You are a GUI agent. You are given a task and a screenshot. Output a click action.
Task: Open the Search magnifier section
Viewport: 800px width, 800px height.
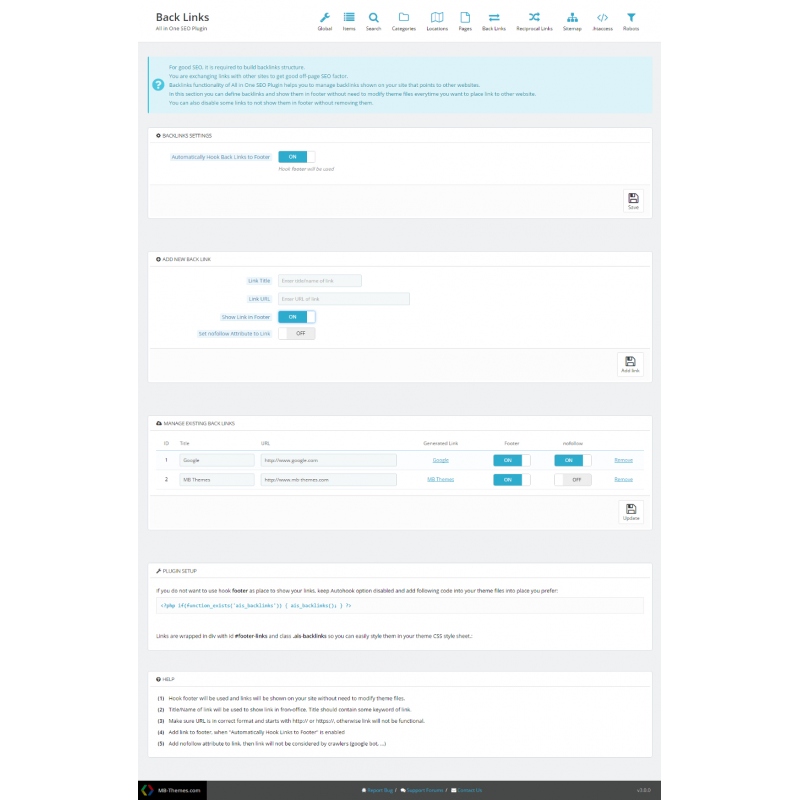click(373, 20)
